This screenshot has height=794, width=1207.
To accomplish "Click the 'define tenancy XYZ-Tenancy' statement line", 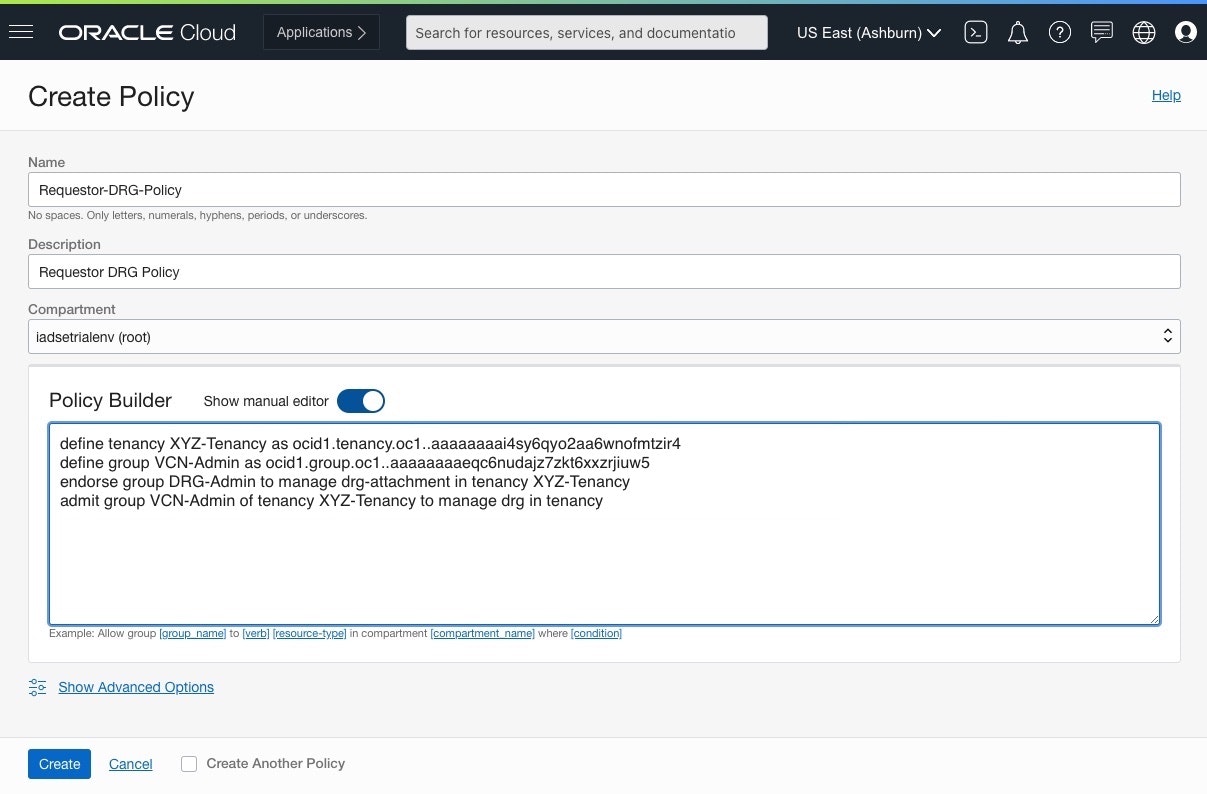I will (370, 443).
